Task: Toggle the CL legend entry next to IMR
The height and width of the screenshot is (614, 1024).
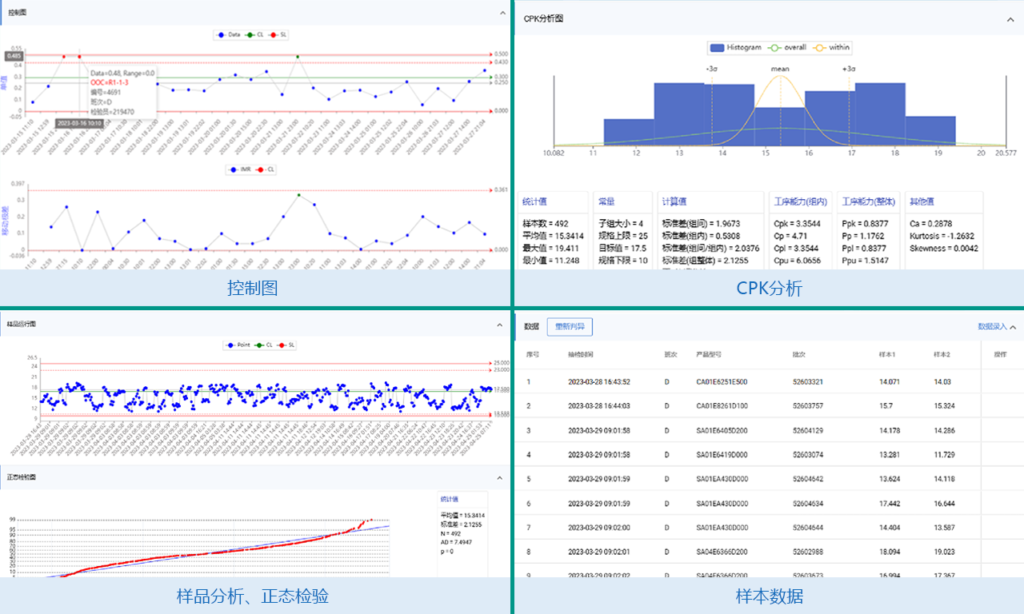Action: pos(265,169)
